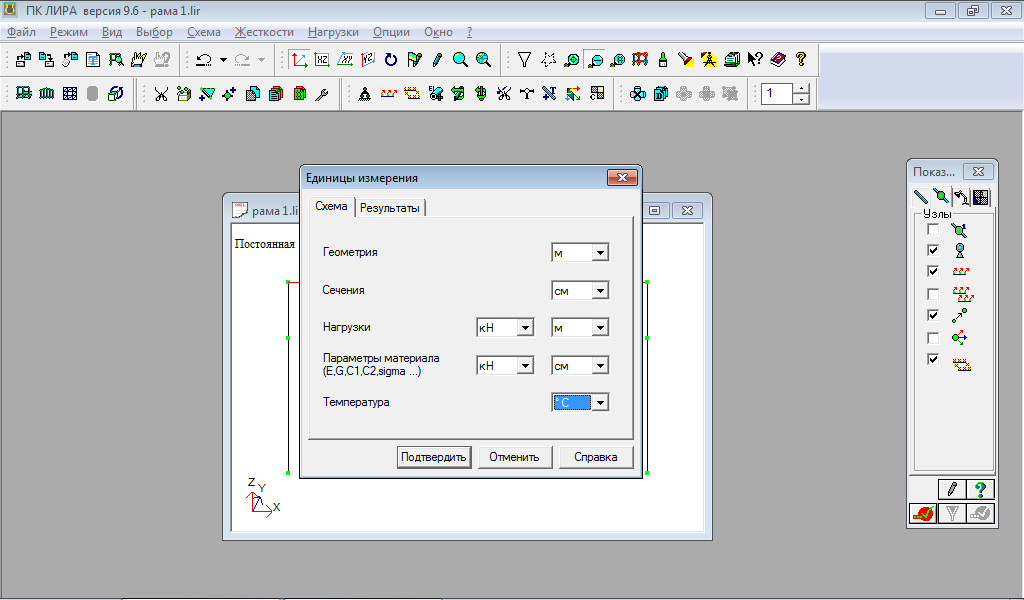
Task: Click the polygon selection star icon
Action: point(548,60)
